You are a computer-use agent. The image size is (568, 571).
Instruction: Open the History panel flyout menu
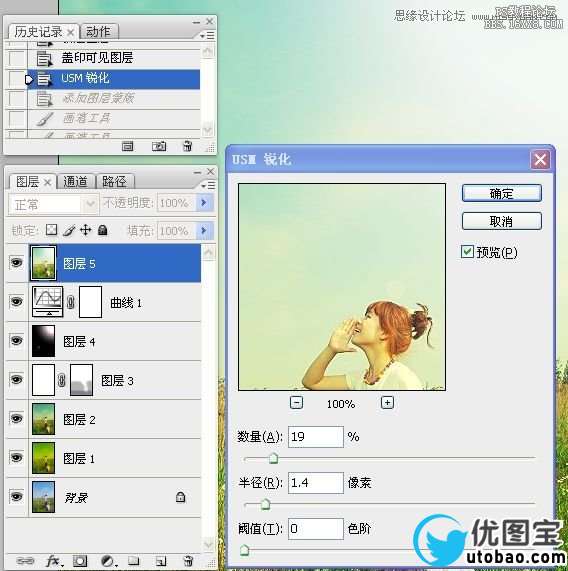pos(208,35)
